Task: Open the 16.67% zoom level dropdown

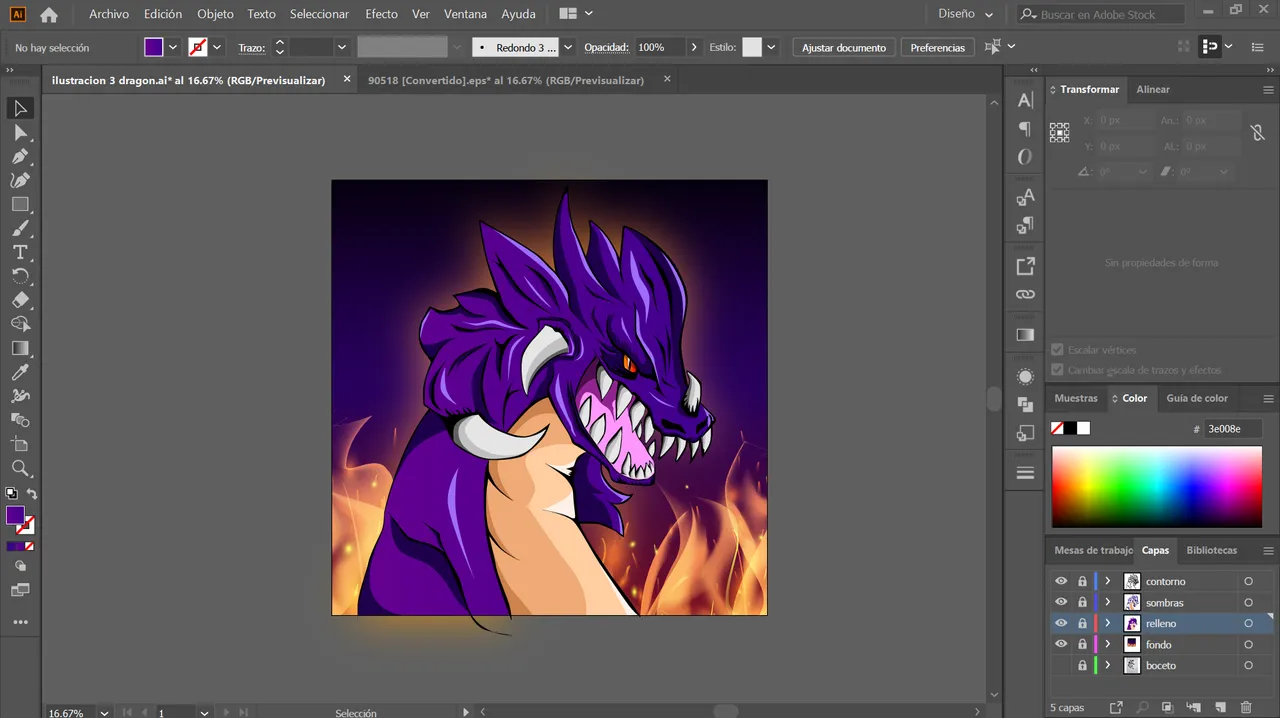Action: point(104,713)
